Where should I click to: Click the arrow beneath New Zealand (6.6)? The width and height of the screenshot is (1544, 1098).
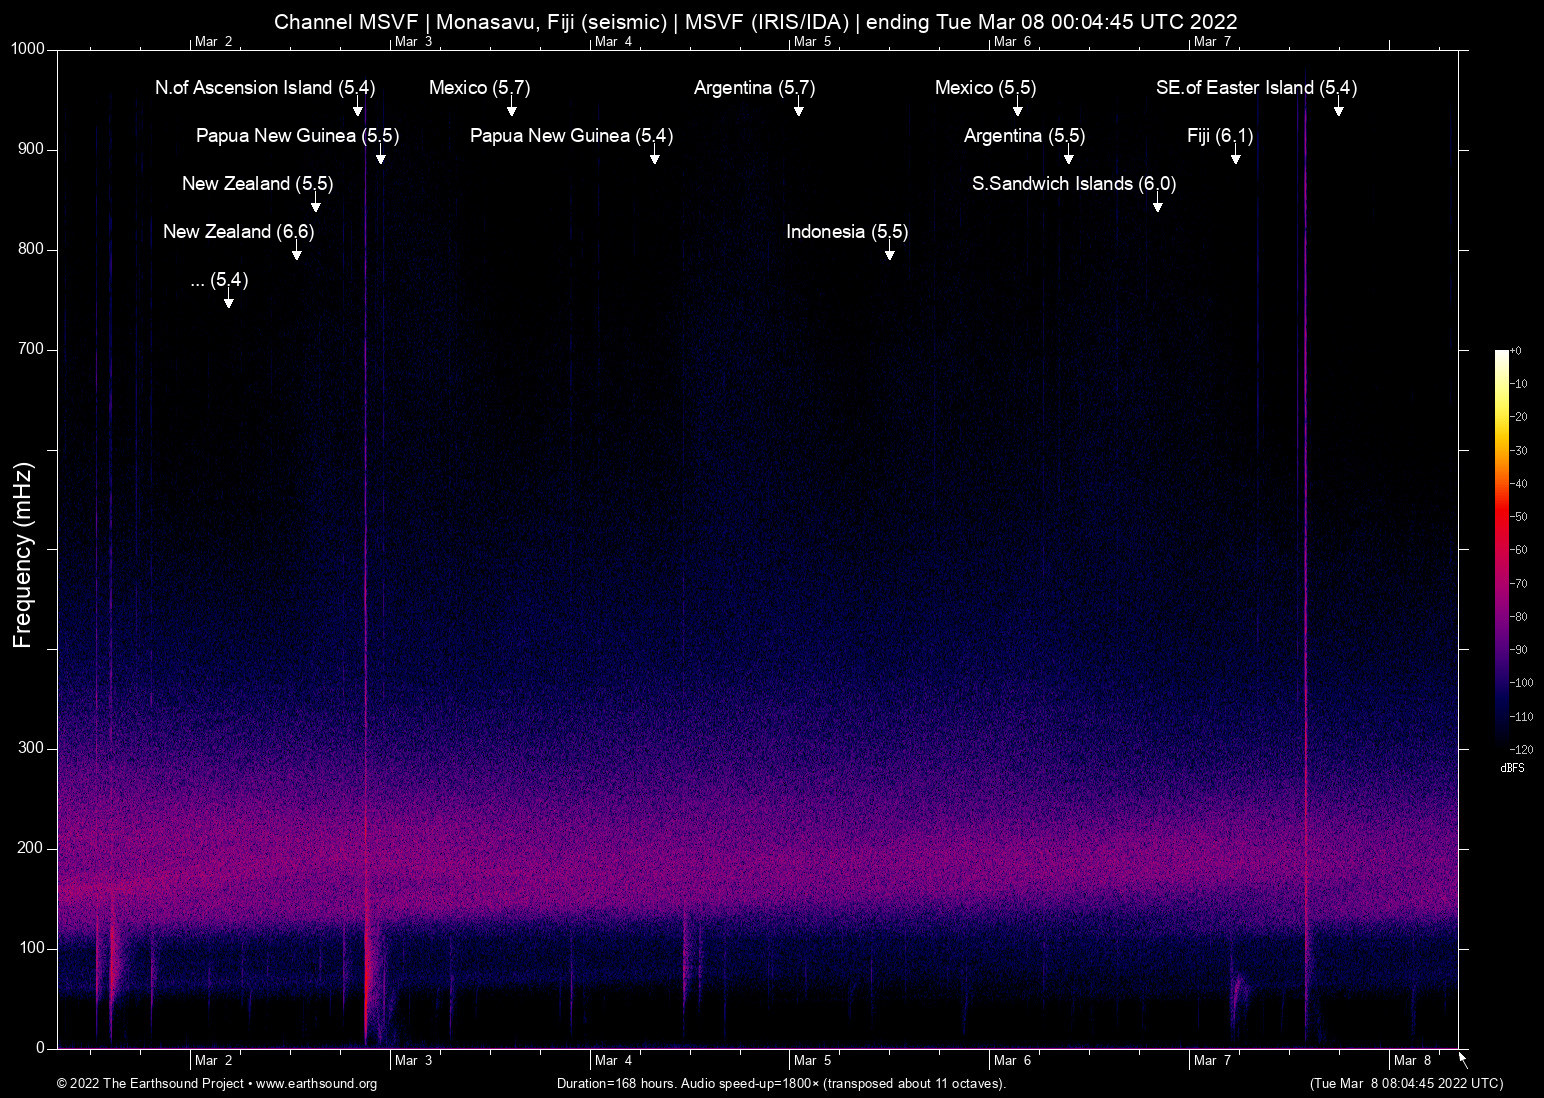click(296, 252)
